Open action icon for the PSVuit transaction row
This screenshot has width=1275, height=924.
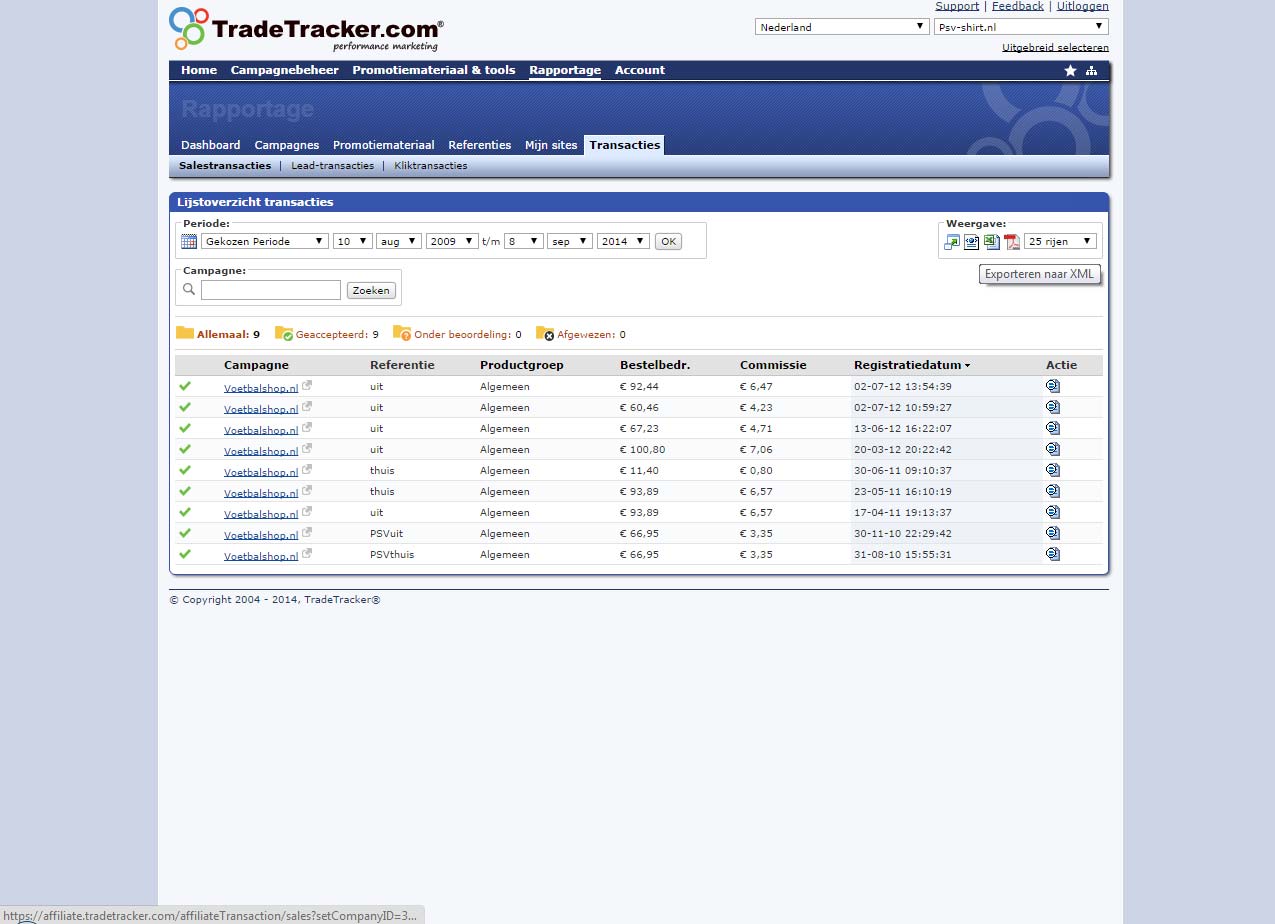(x=1053, y=533)
